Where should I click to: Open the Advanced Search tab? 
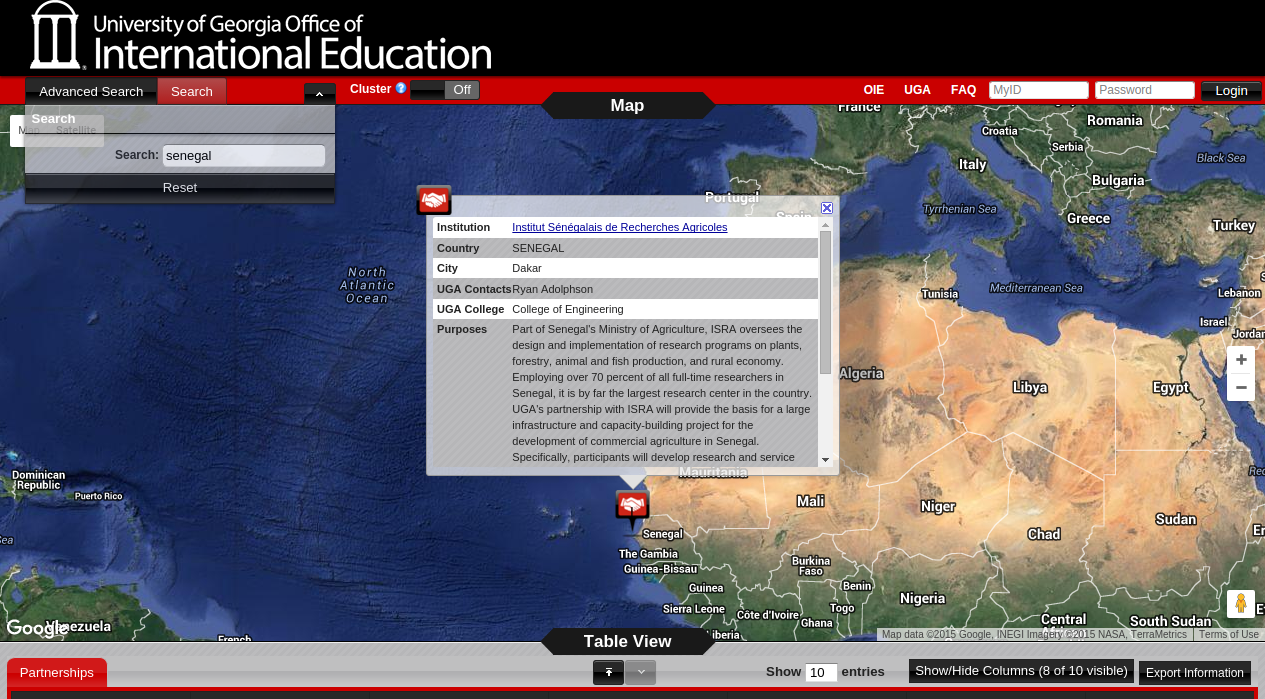tap(91, 91)
